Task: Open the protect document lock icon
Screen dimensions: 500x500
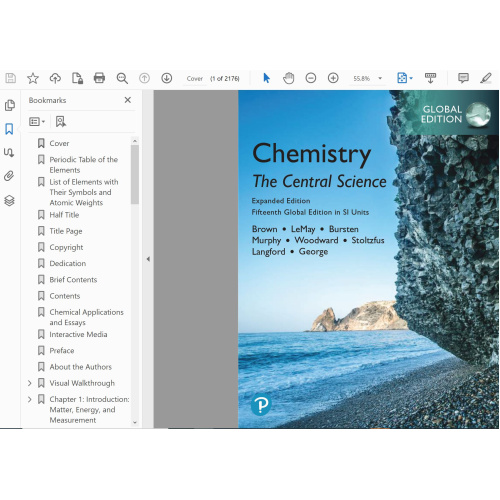Action: 77,78
